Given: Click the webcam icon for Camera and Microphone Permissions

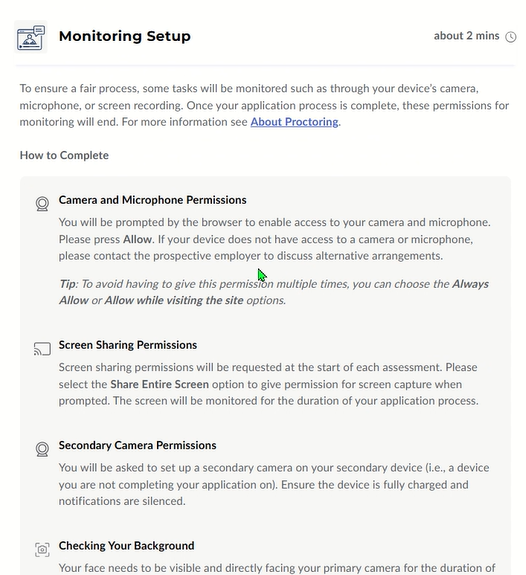Looking at the screenshot, I should pyautogui.click(x=42, y=204).
